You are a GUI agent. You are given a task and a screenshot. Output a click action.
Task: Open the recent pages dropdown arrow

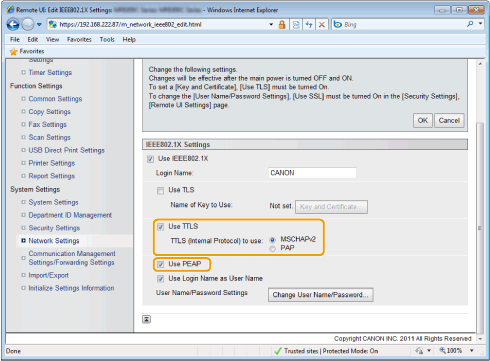point(39,24)
